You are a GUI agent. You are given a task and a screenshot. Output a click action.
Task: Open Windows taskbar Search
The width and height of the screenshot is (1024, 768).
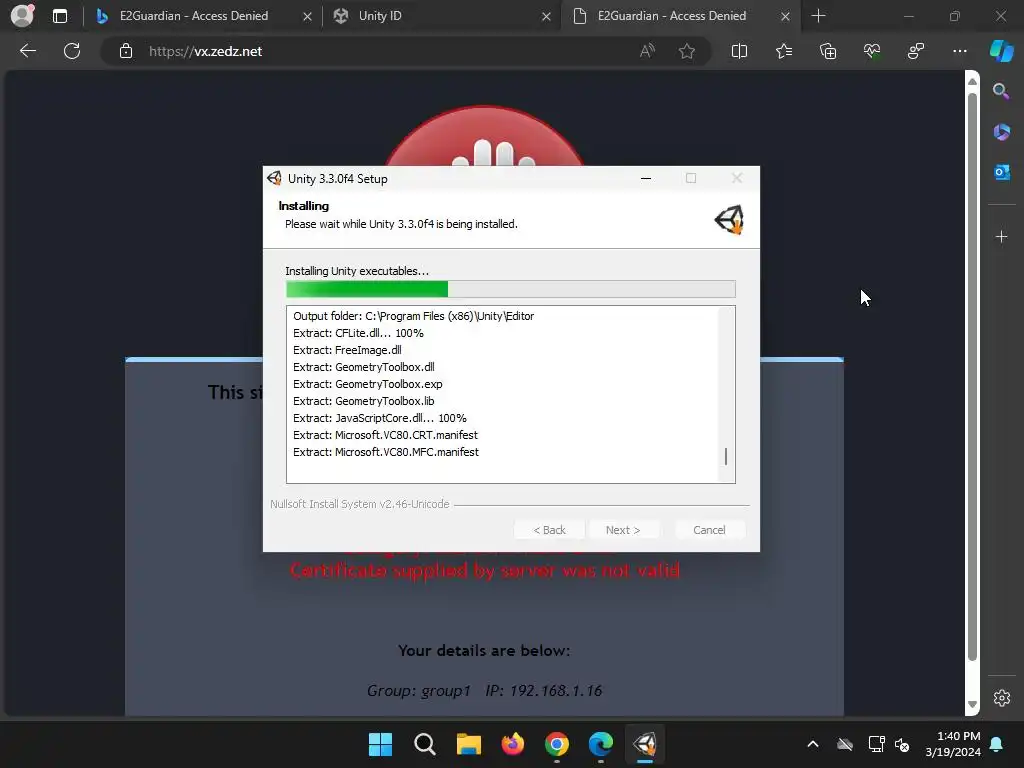click(424, 744)
